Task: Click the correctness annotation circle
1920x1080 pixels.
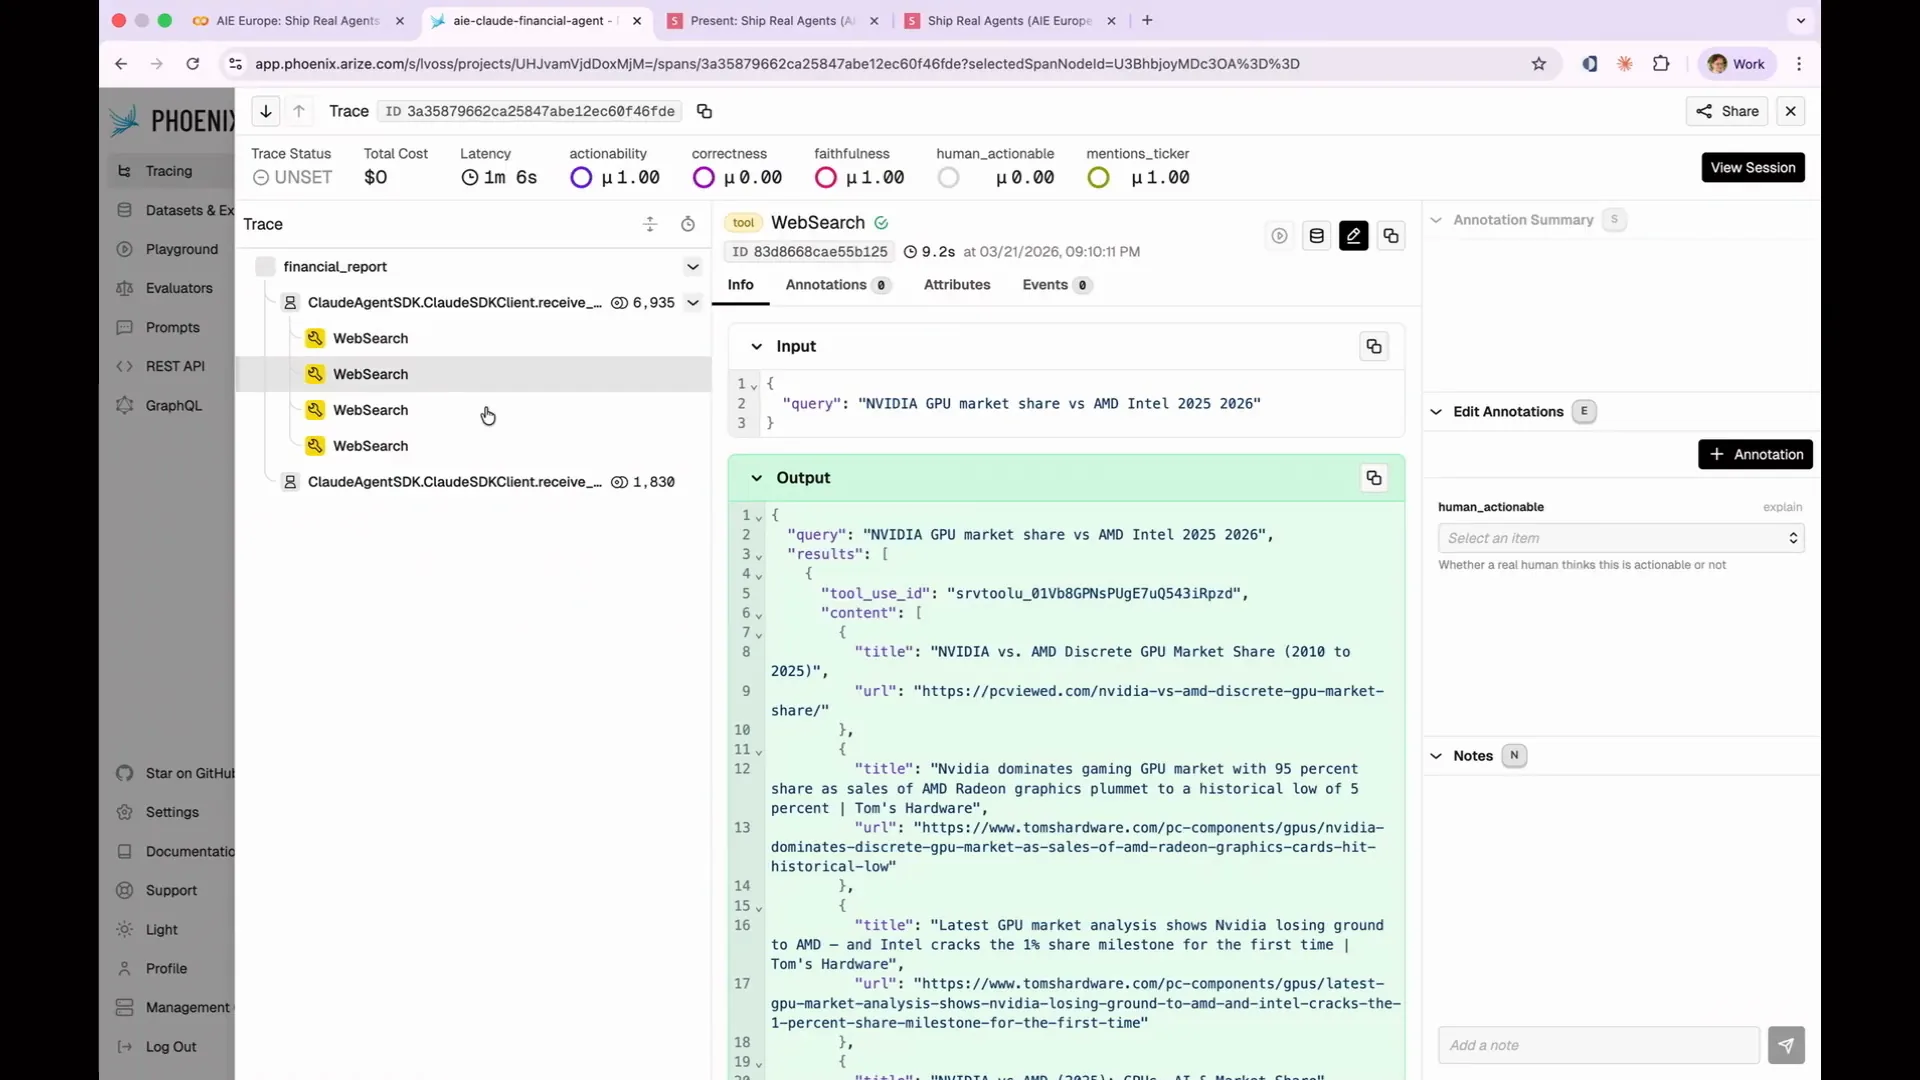Action: pos(703,178)
